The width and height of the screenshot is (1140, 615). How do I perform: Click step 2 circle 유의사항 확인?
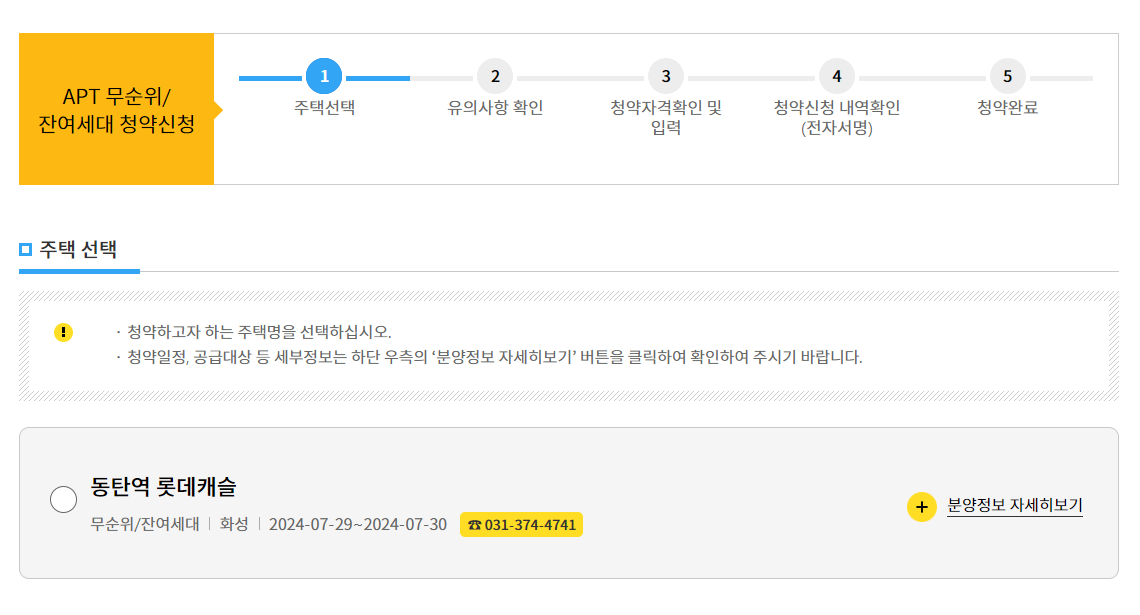495,76
